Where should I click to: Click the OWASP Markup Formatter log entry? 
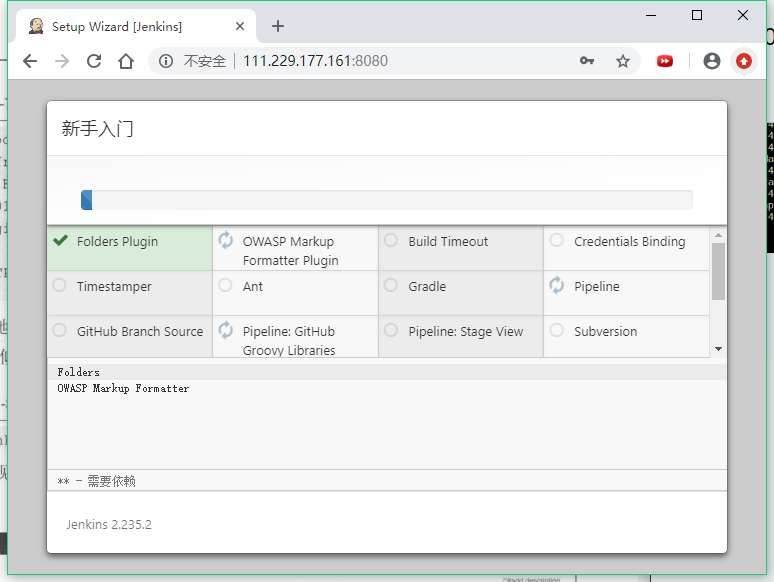[123, 388]
